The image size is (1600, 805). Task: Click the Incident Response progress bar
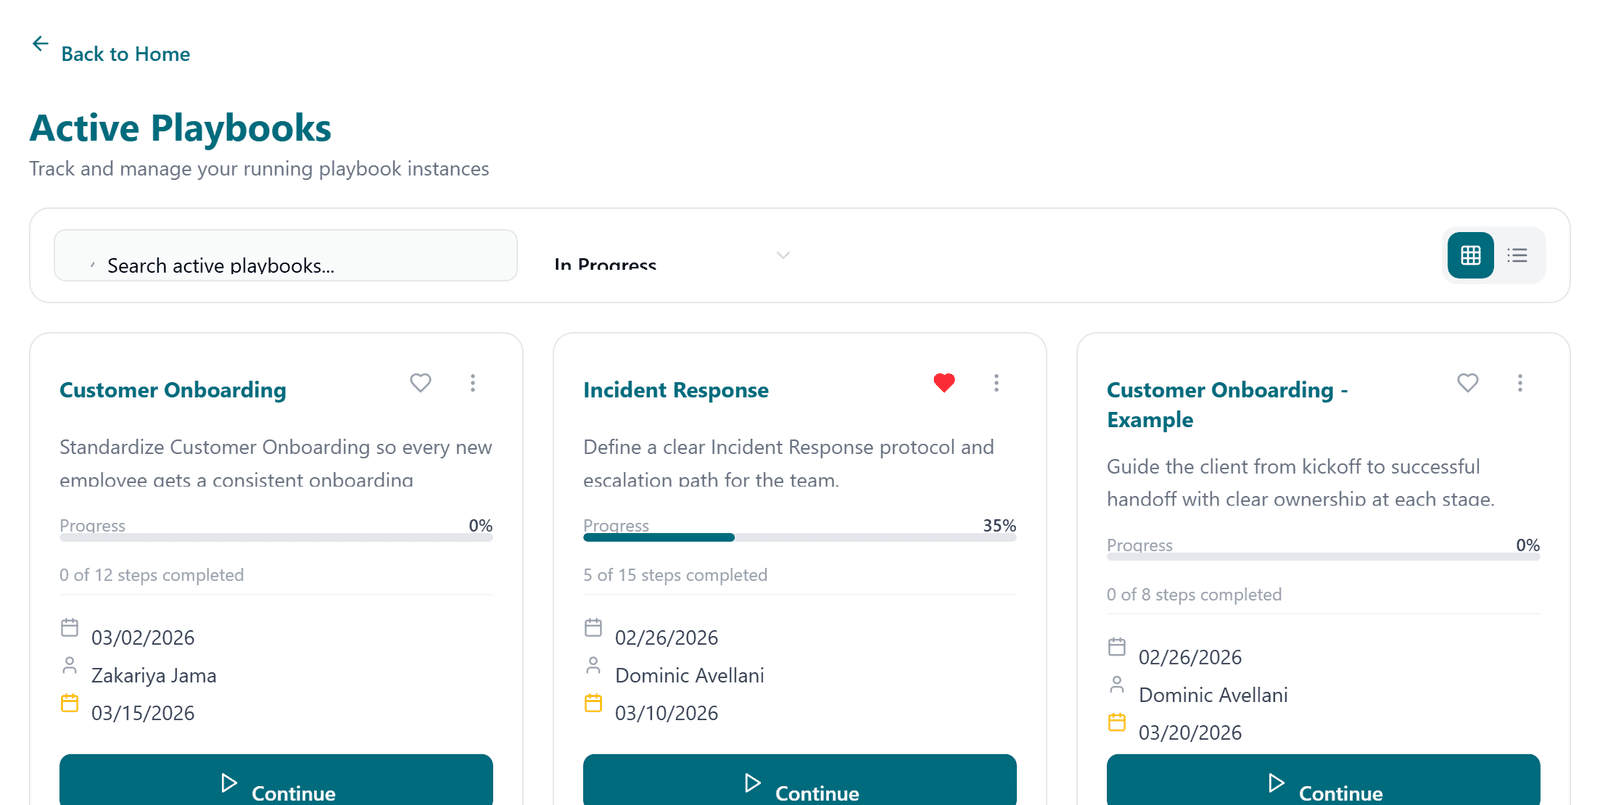(800, 538)
